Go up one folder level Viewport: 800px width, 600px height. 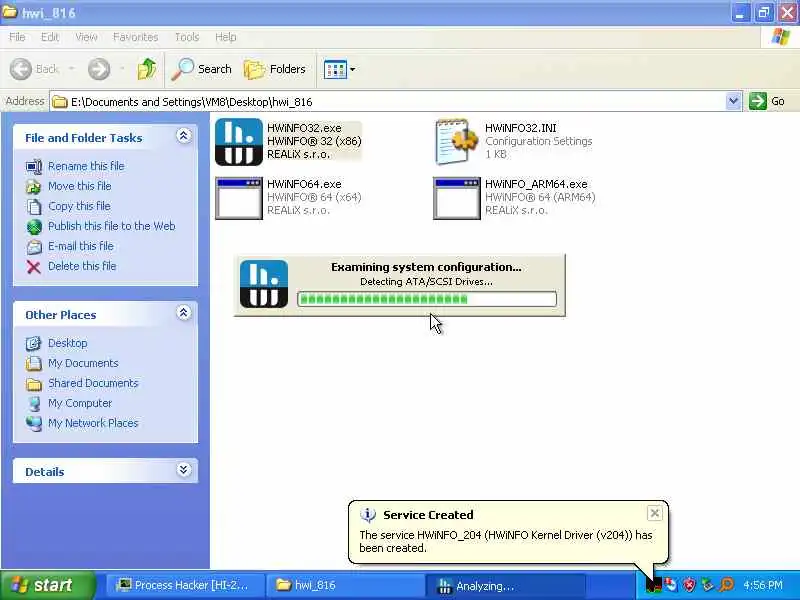click(x=147, y=69)
